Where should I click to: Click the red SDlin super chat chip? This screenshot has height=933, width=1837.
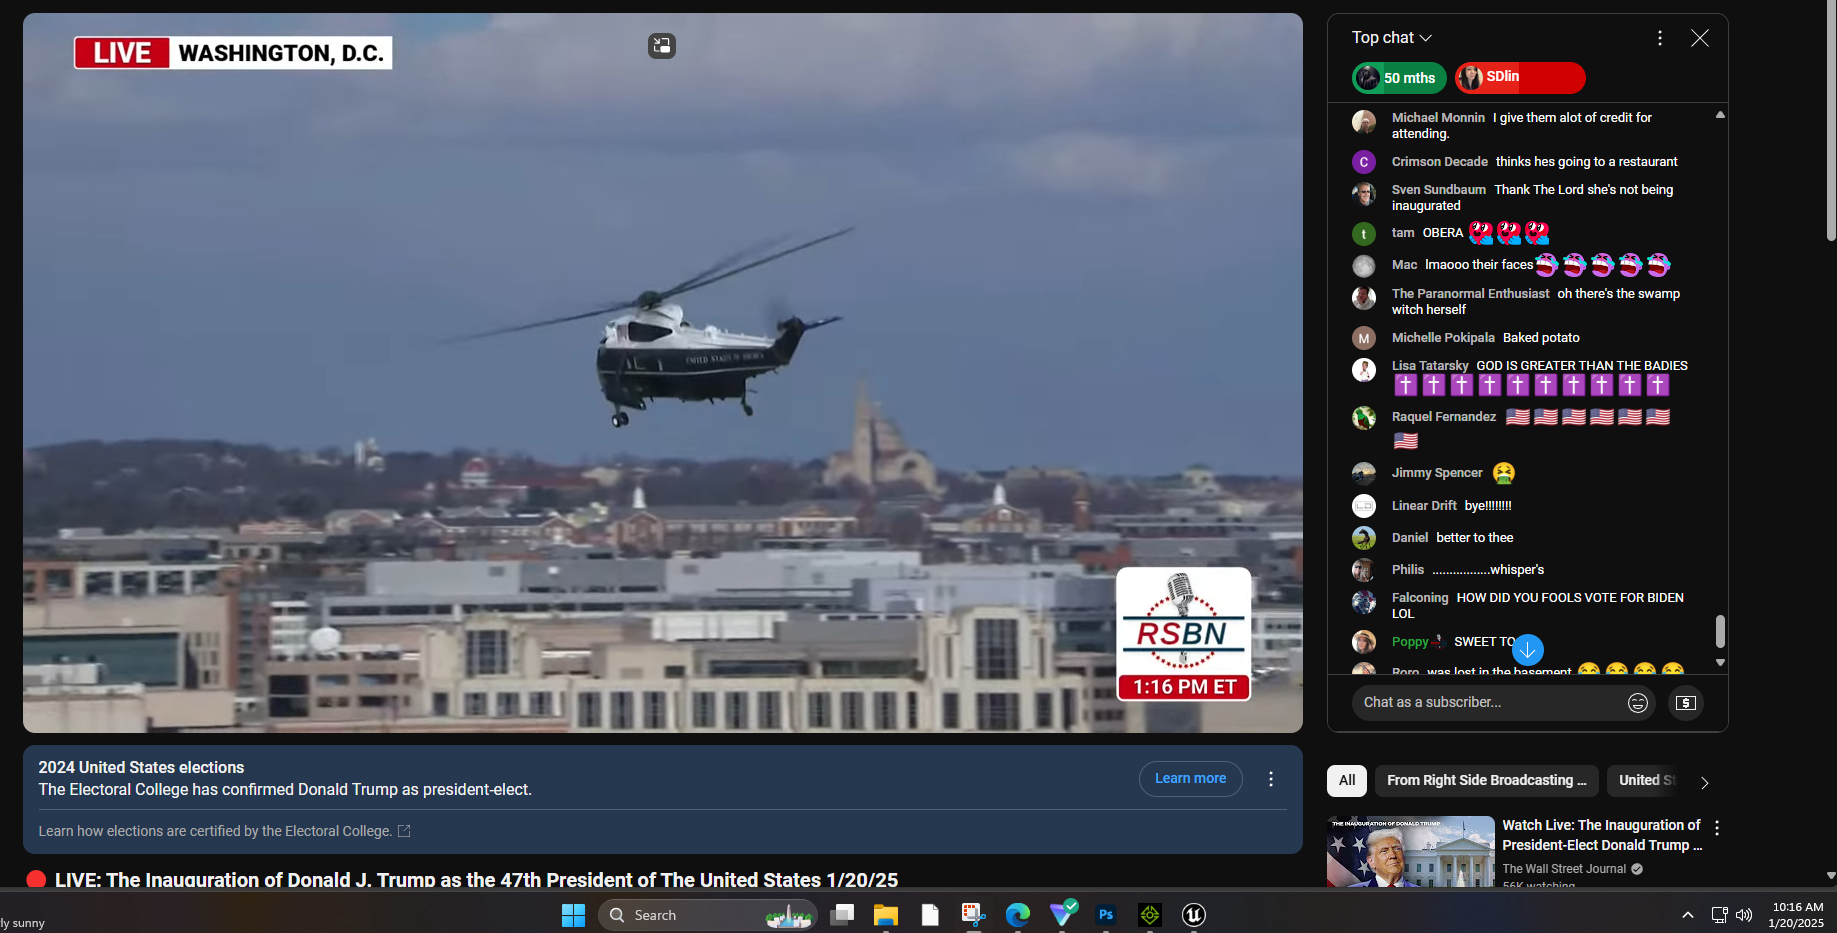[1520, 77]
